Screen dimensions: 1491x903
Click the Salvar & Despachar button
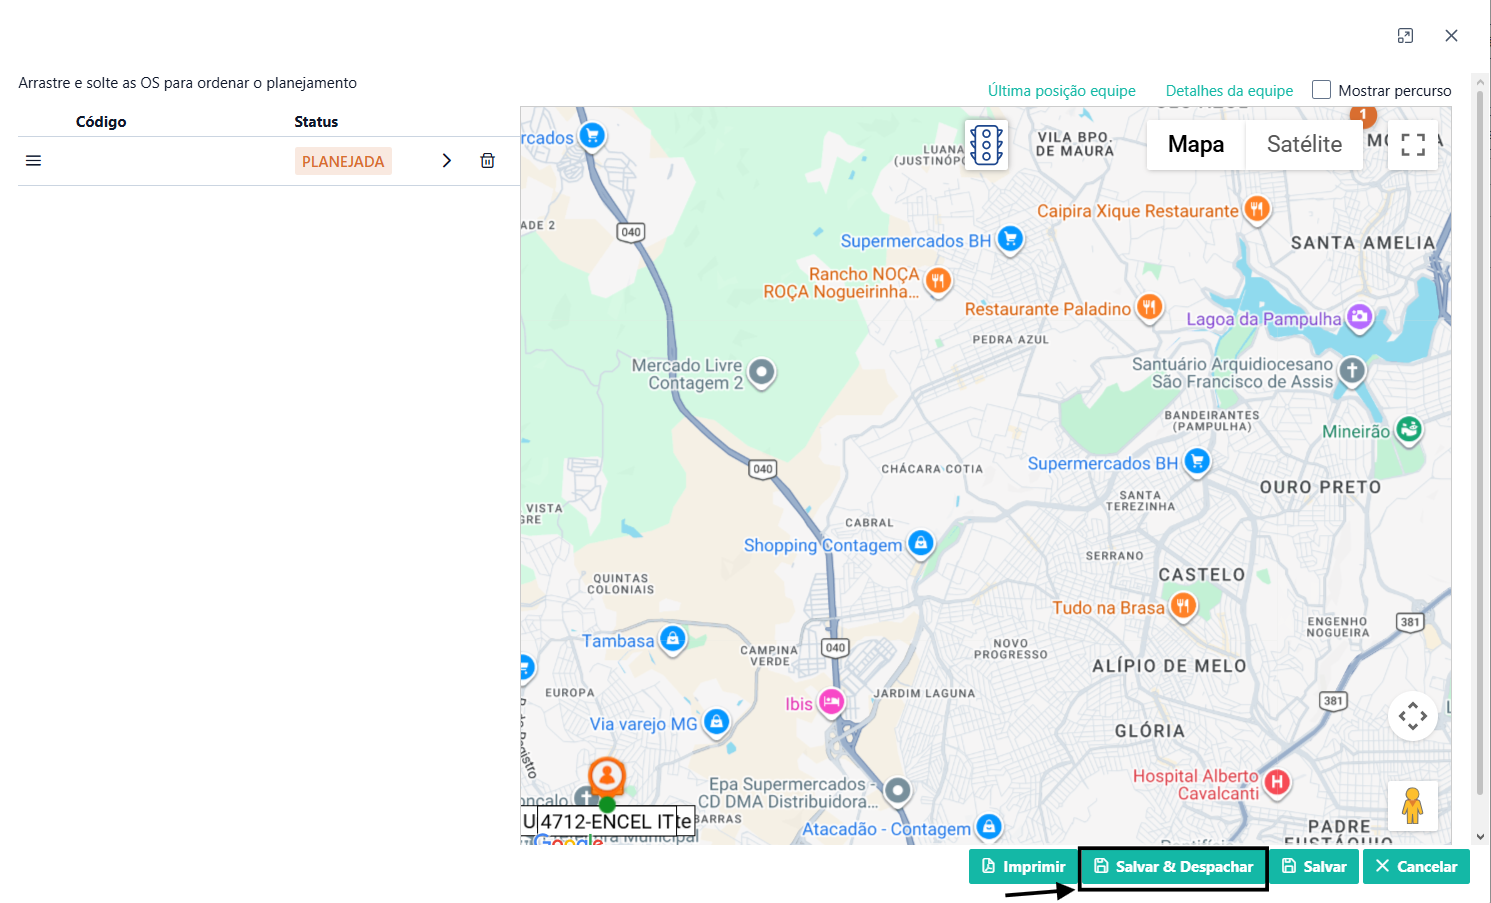pos(1173,867)
